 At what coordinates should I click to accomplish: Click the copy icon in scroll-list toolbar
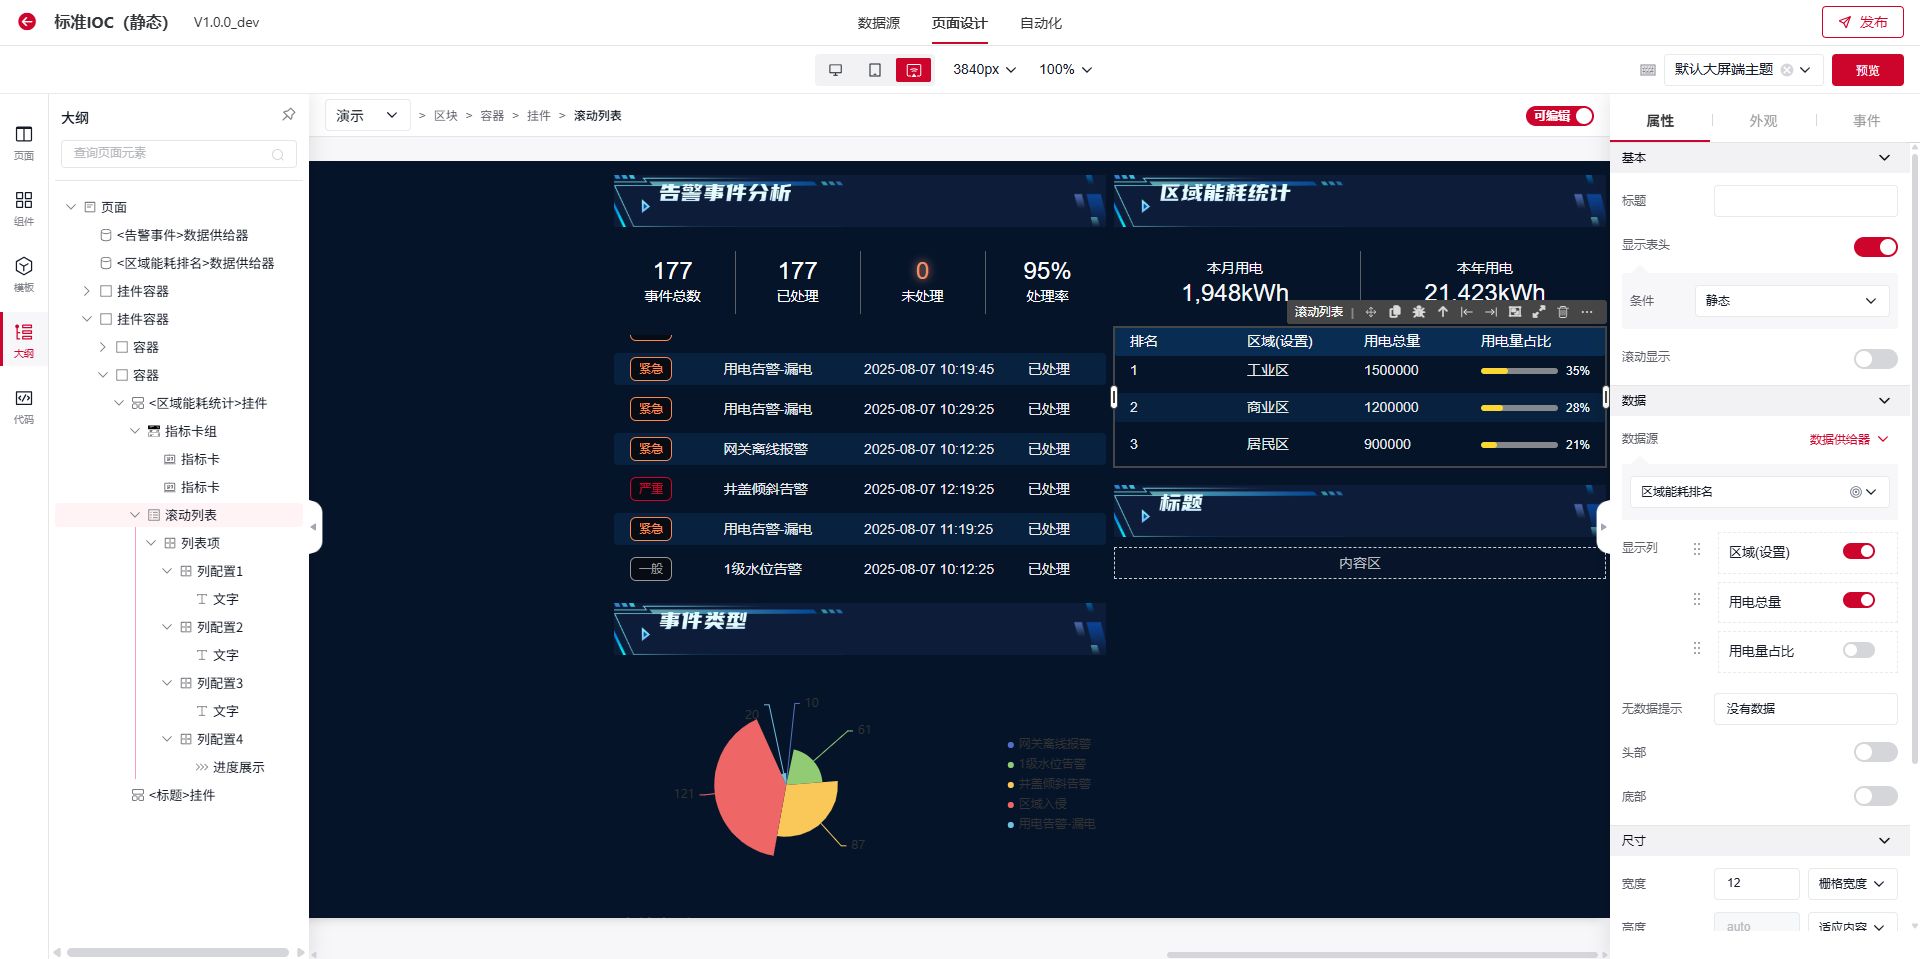tap(1395, 312)
